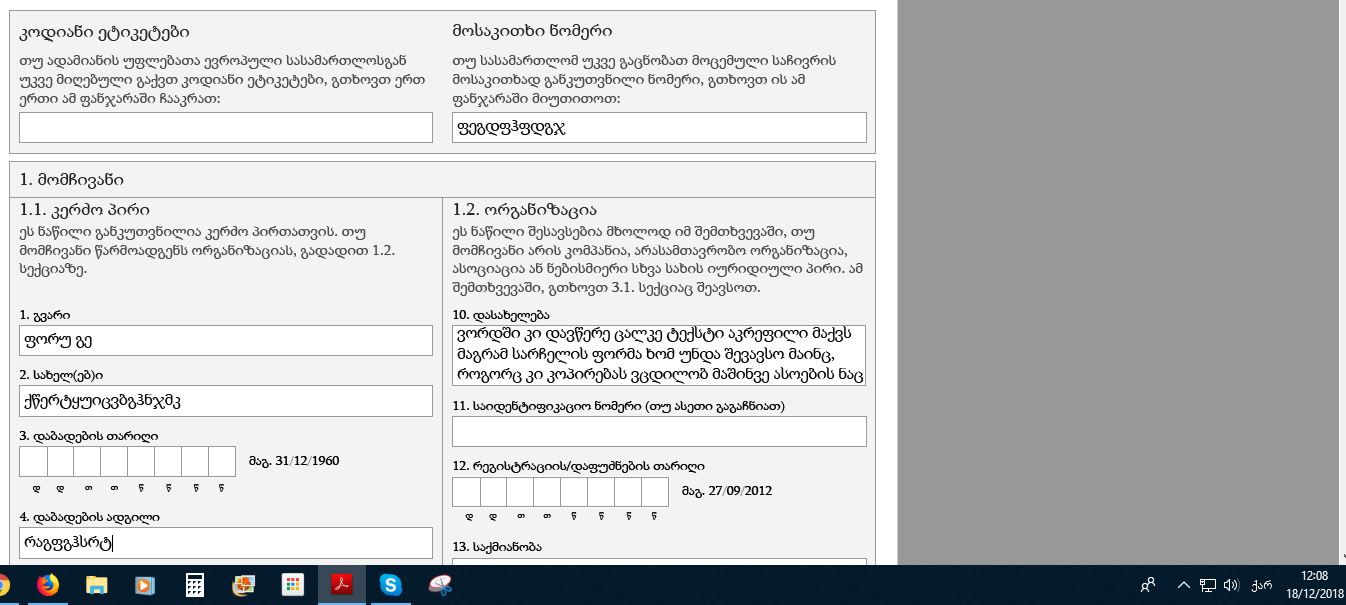Click the 12. რეგისტრაციის/დაფუძნების თარიღი label
Viewport: 1346px width, 605px height.
pos(578,466)
